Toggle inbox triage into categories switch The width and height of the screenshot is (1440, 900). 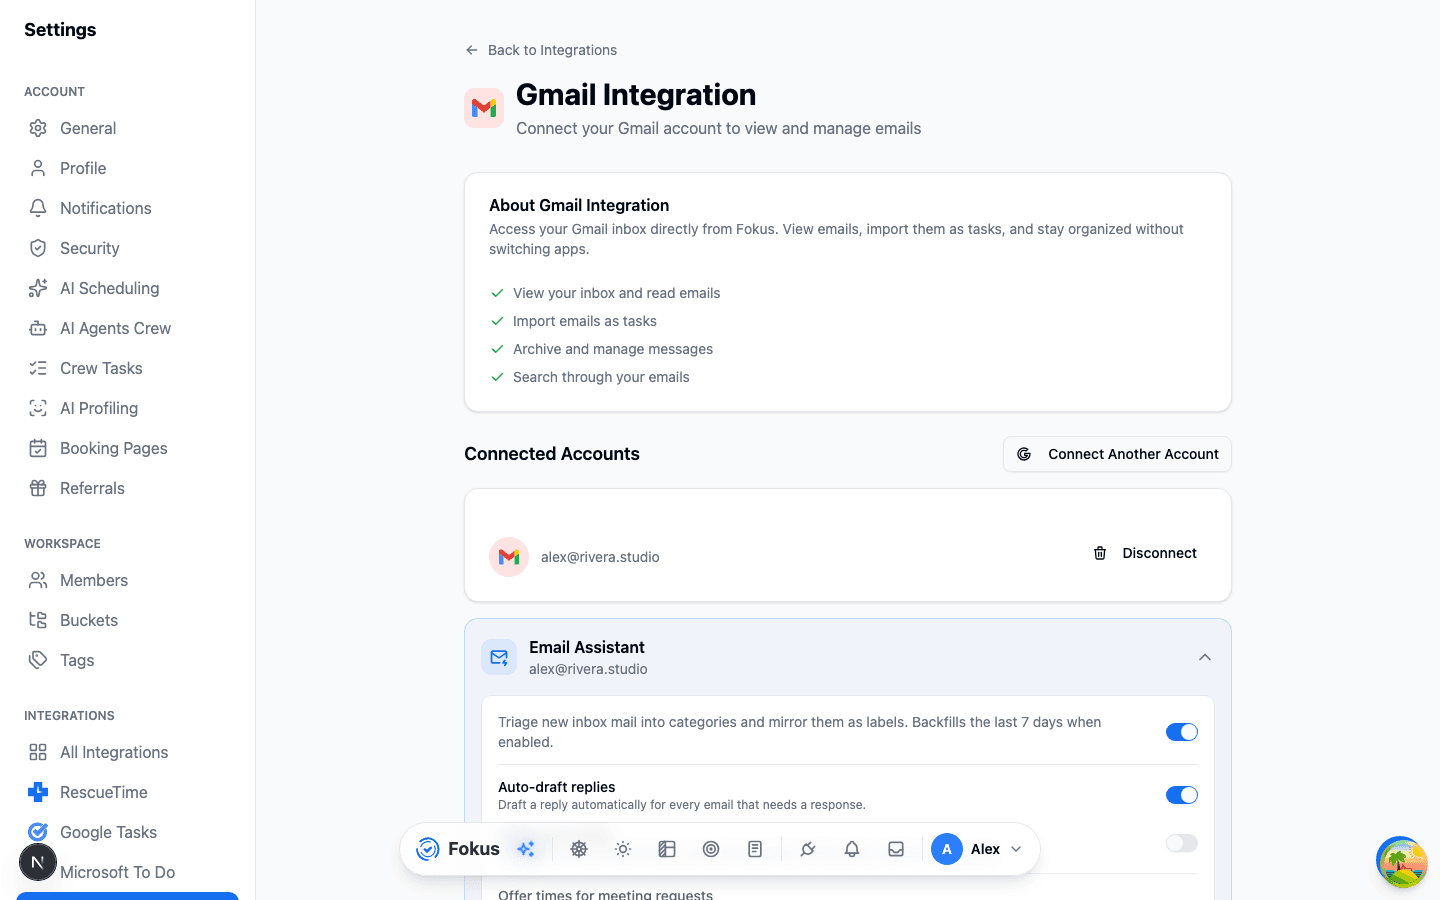pyautogui.click(x=1182, y=732)
